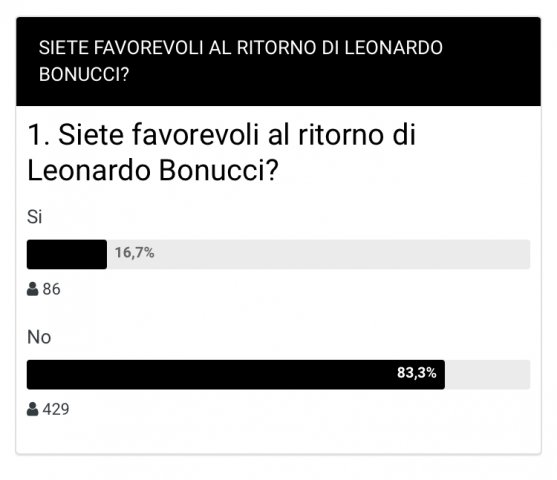The width and height of the screenshot is (557, 480).
Task: Click the 429 vote count
Action: pos(56,409)
